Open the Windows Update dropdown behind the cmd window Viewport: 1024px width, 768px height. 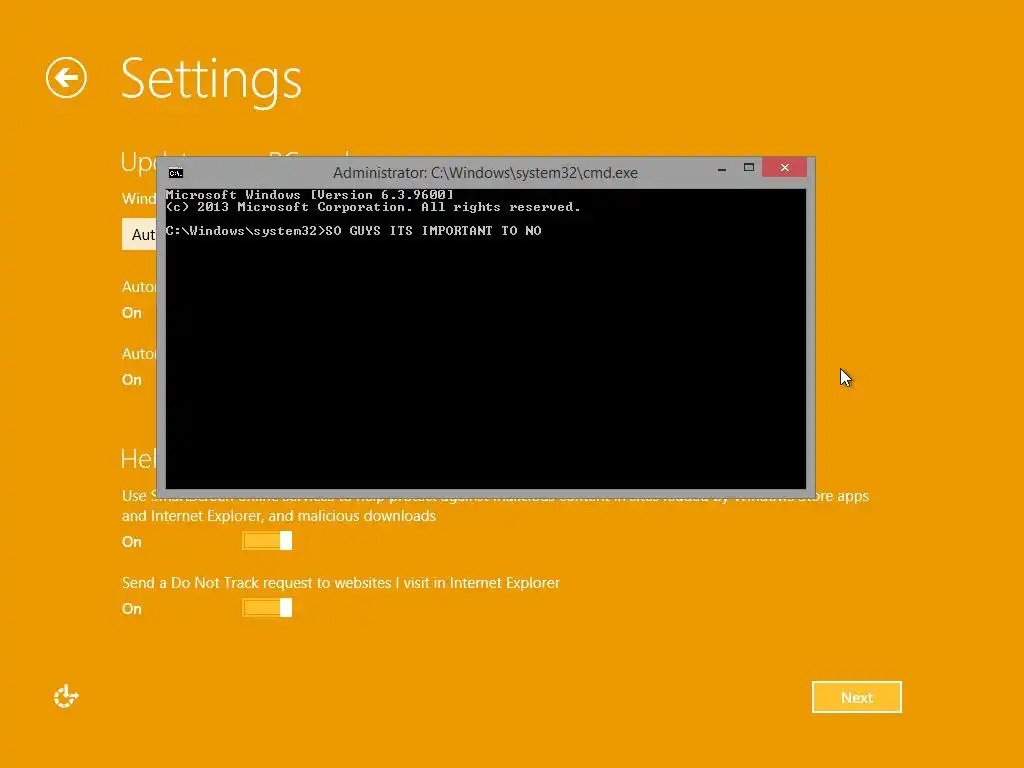[x=140, y=234]
